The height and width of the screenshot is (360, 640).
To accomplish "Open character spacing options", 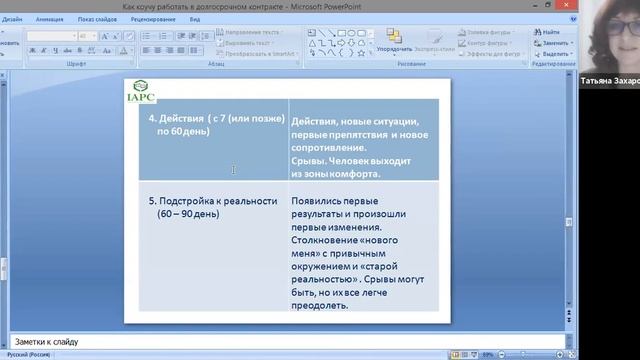I will point(92,51).
